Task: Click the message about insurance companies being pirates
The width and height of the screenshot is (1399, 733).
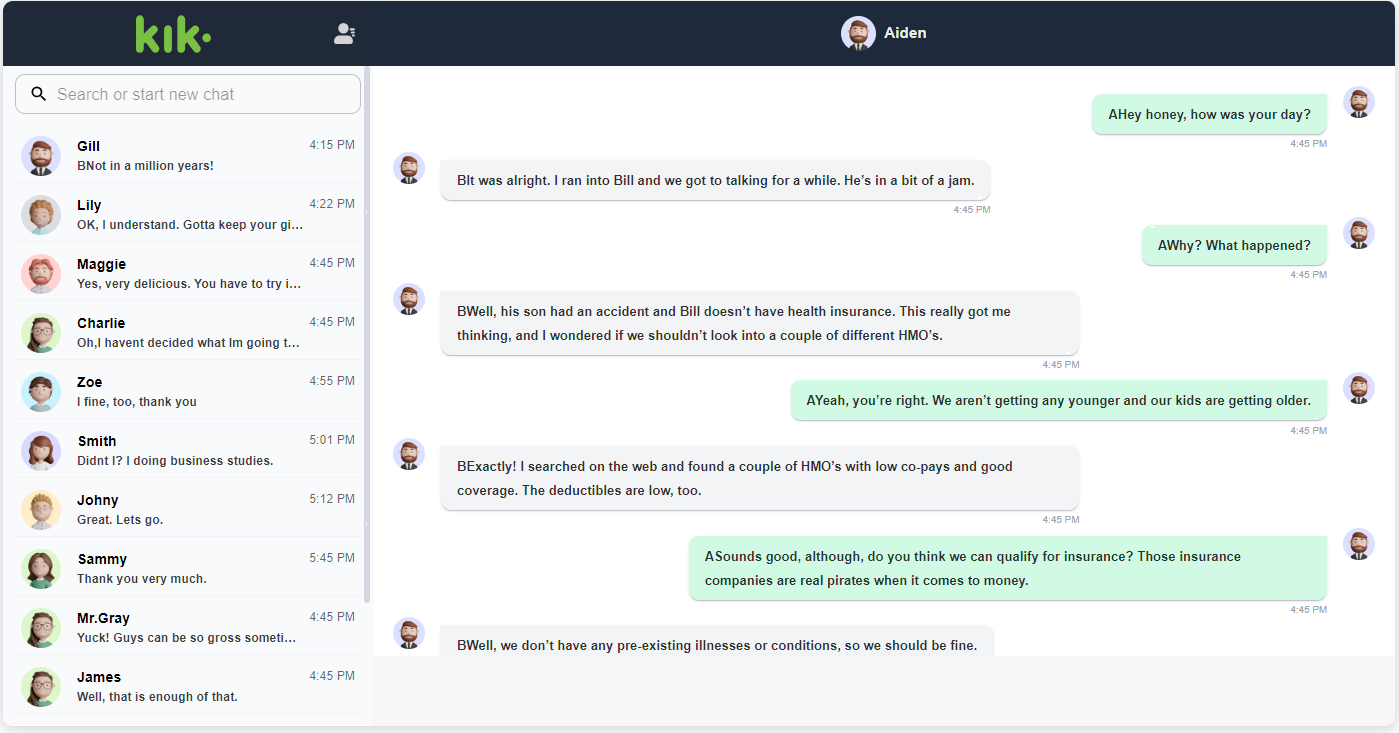Action: pos(1008,568)
